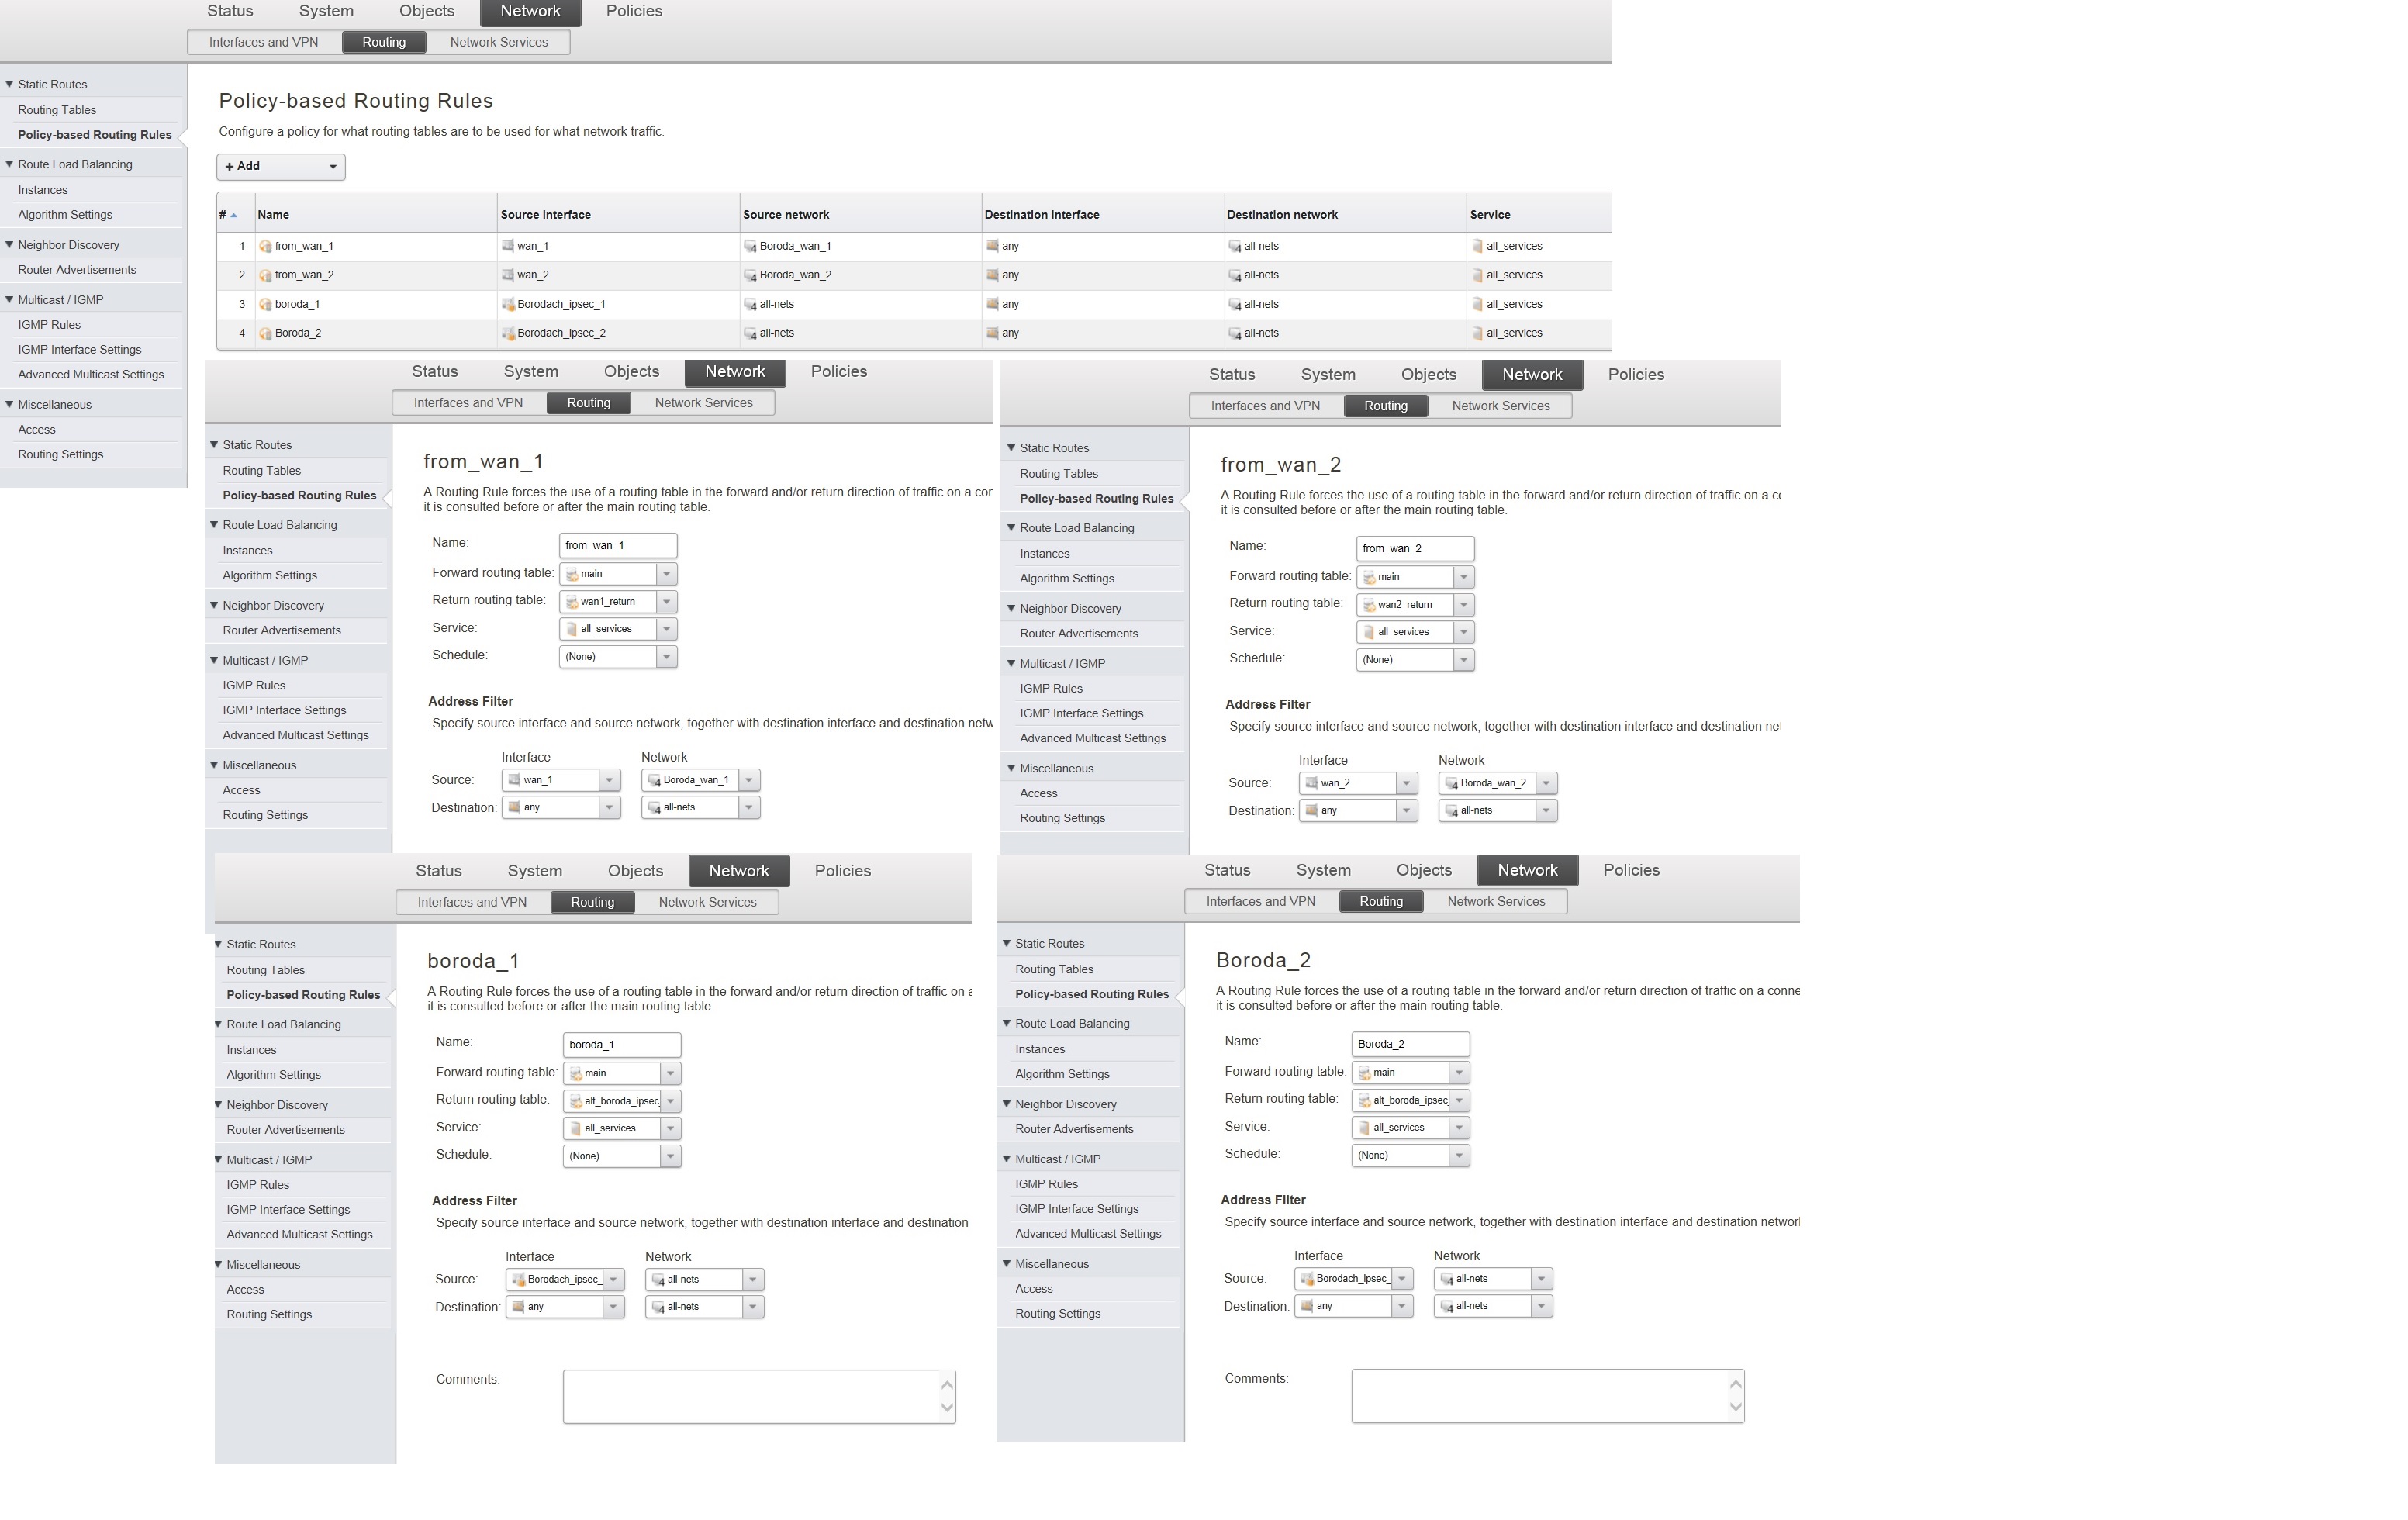The height and width of the screenshot is (1520, 2408).
Task: Collapse the Static Routes section at top-left
Action: (9, 84)
